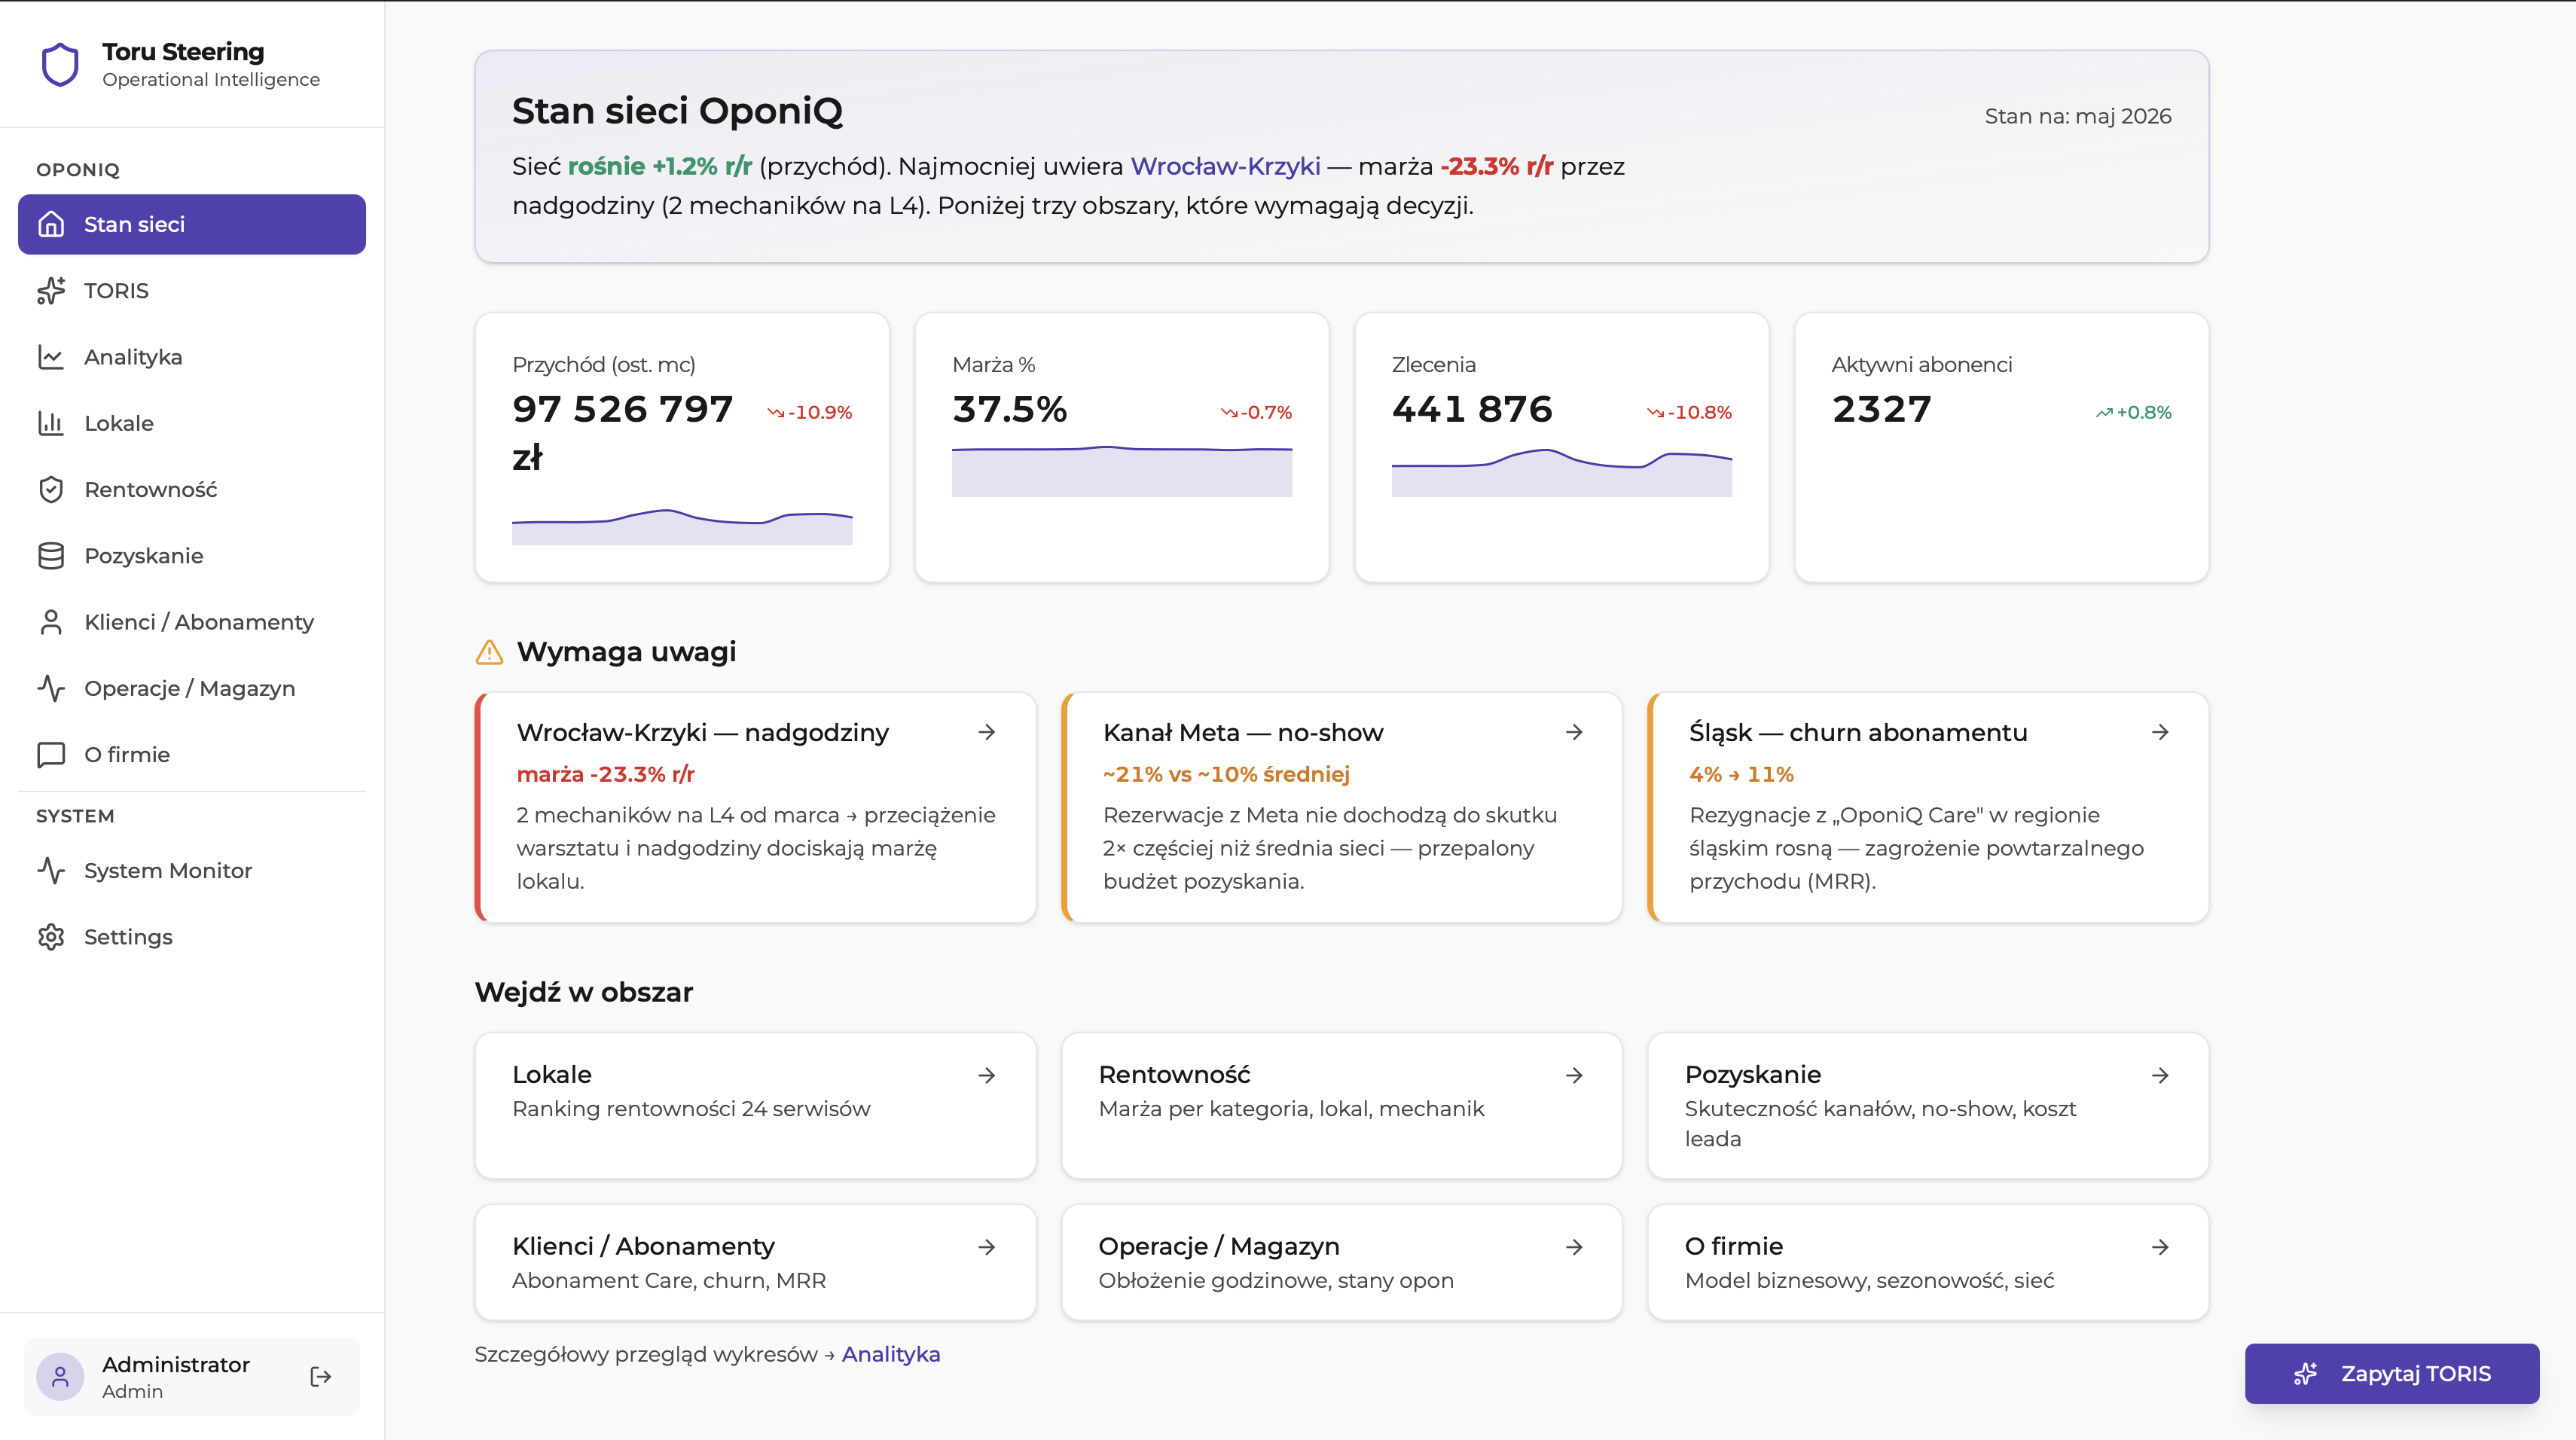Image resolution: width=2576 pixels, height=1440 pixels.
Task: Click the revenue value 97 526 797 zł
Action: click(623, 433)
